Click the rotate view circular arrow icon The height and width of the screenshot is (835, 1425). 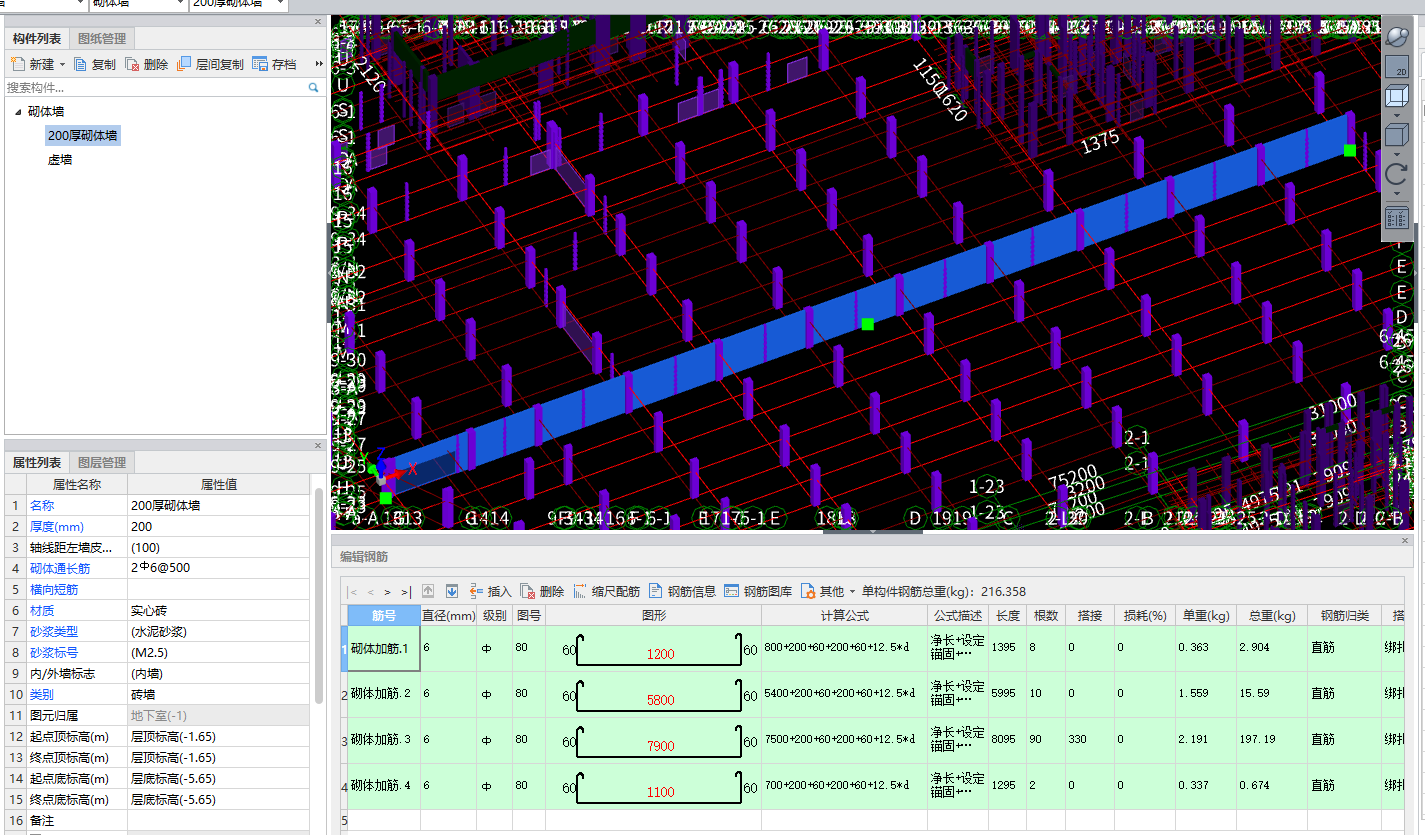pyautogui.click(x=1397, y=176)
